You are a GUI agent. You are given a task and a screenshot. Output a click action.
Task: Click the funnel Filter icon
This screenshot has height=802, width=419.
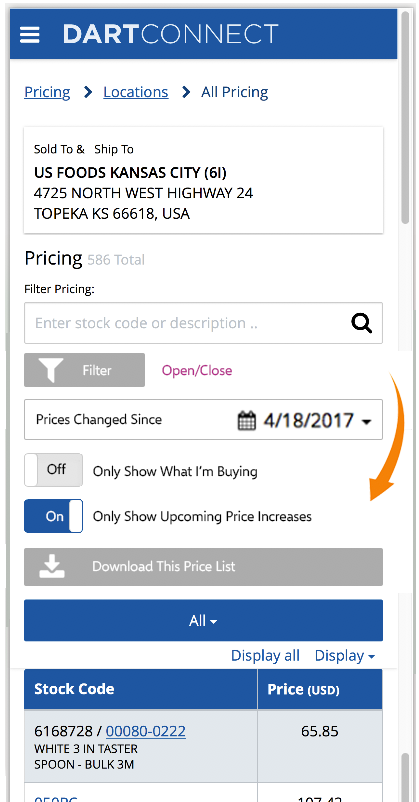(x=51, y=370)
